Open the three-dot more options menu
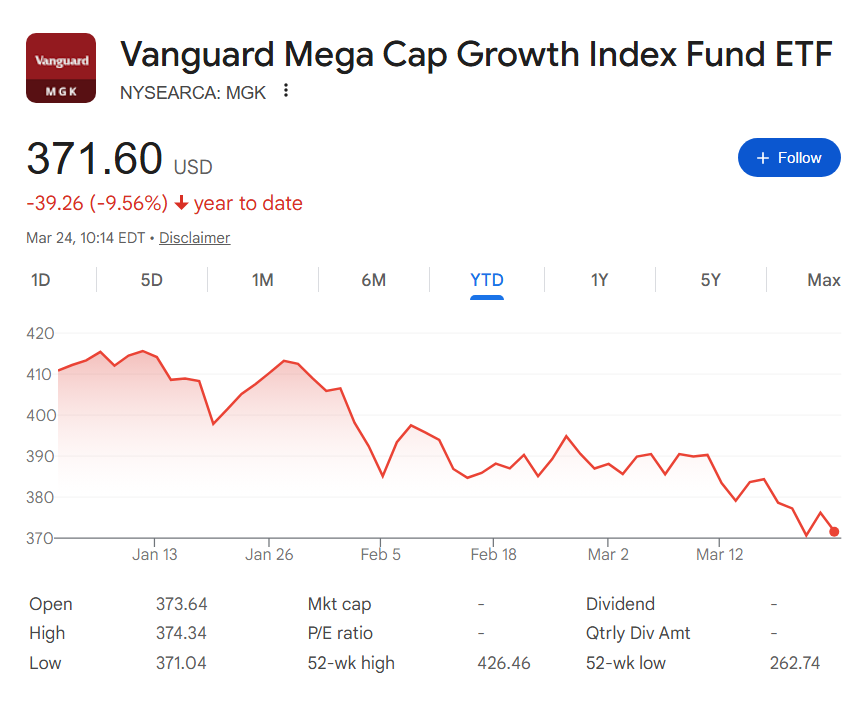Screen dimensions: 860x702 [x=286, y=91]
